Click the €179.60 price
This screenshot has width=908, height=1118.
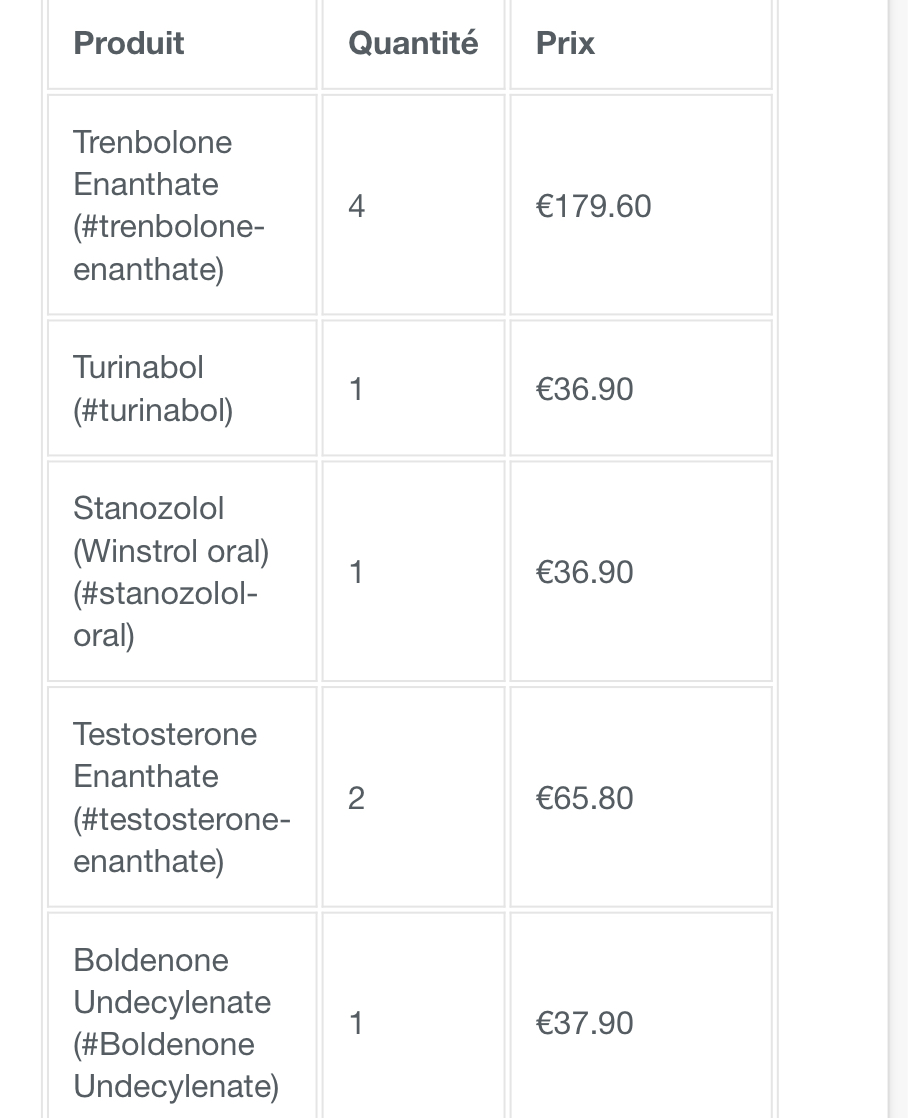pos(593,206)
